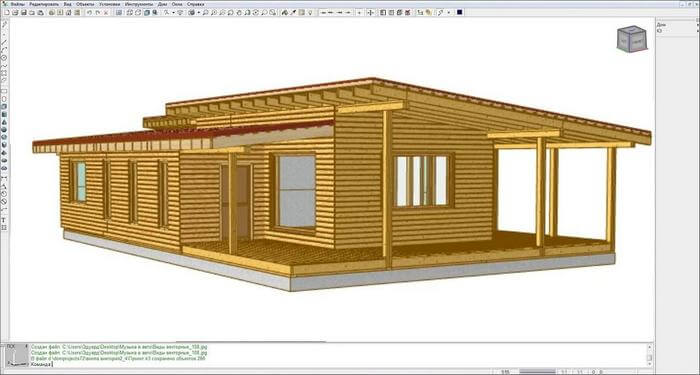This screenshot has width=700, height=375.
Task: Open the Редактировать menu
Action: (x=44, y=4)
